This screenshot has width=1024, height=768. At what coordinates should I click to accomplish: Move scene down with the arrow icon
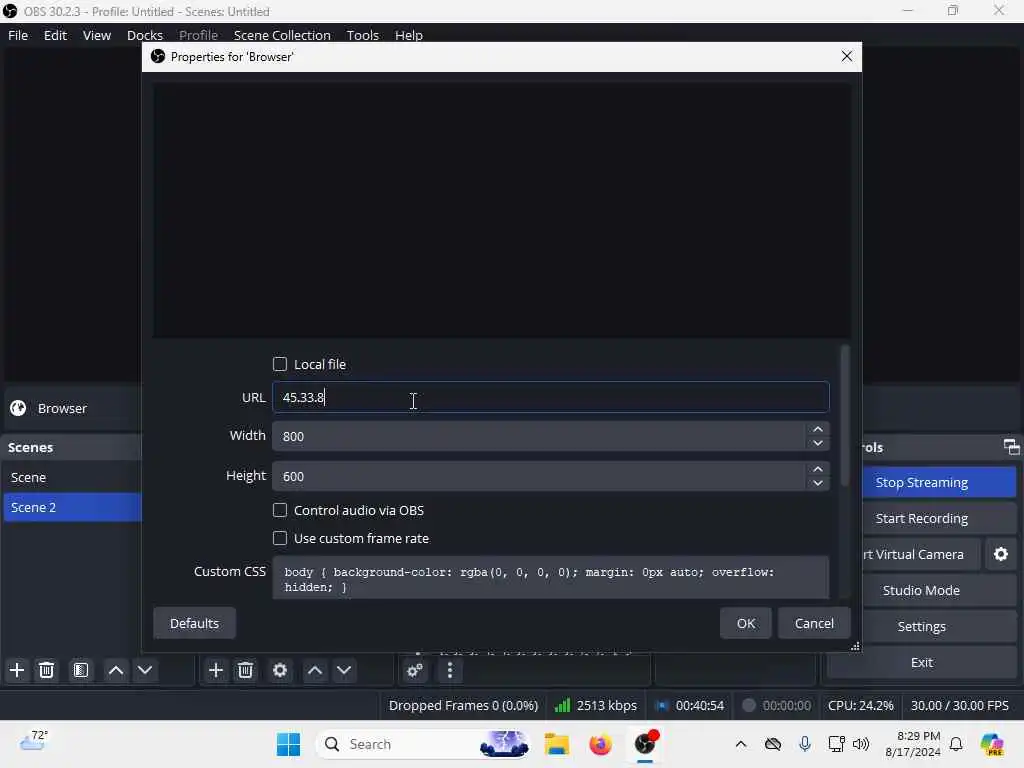(x=145, y=670)
